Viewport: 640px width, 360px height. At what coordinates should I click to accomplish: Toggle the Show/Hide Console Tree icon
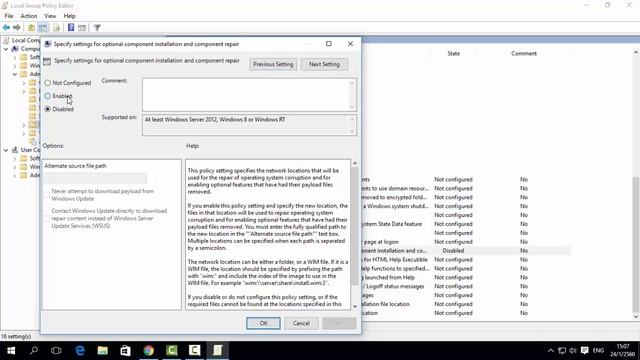[x=43, y=28]
